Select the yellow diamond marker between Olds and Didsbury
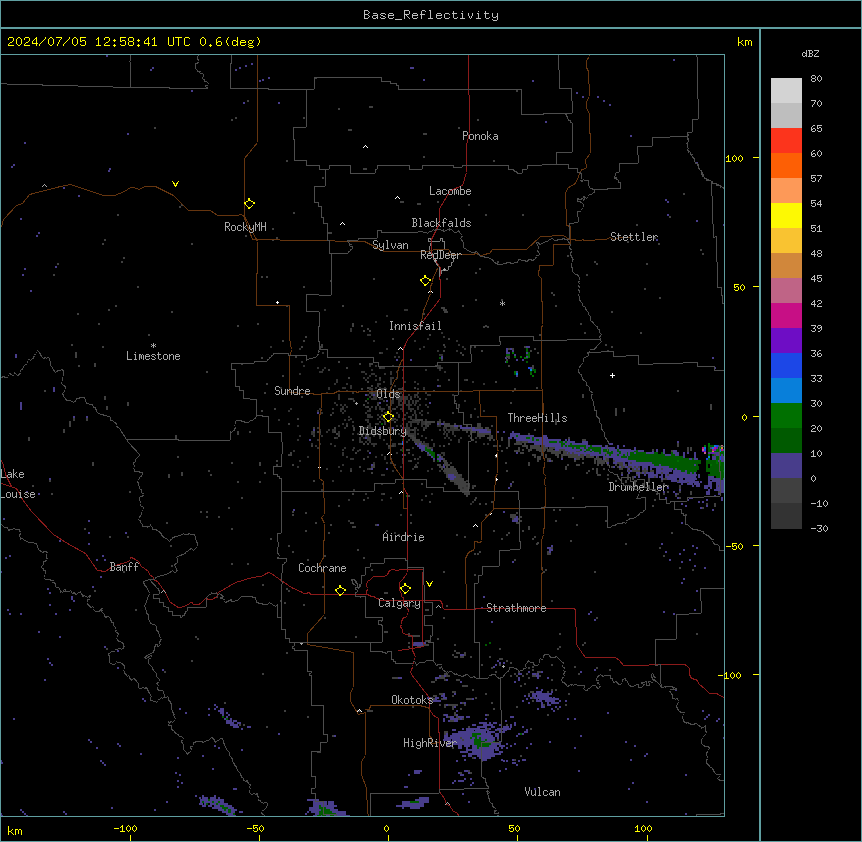 click(388, 417)
